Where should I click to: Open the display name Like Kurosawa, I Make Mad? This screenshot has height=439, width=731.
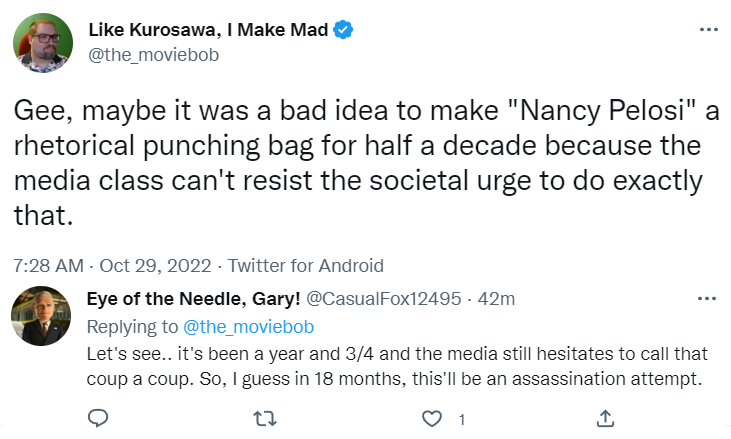click(x=207, y=31)
